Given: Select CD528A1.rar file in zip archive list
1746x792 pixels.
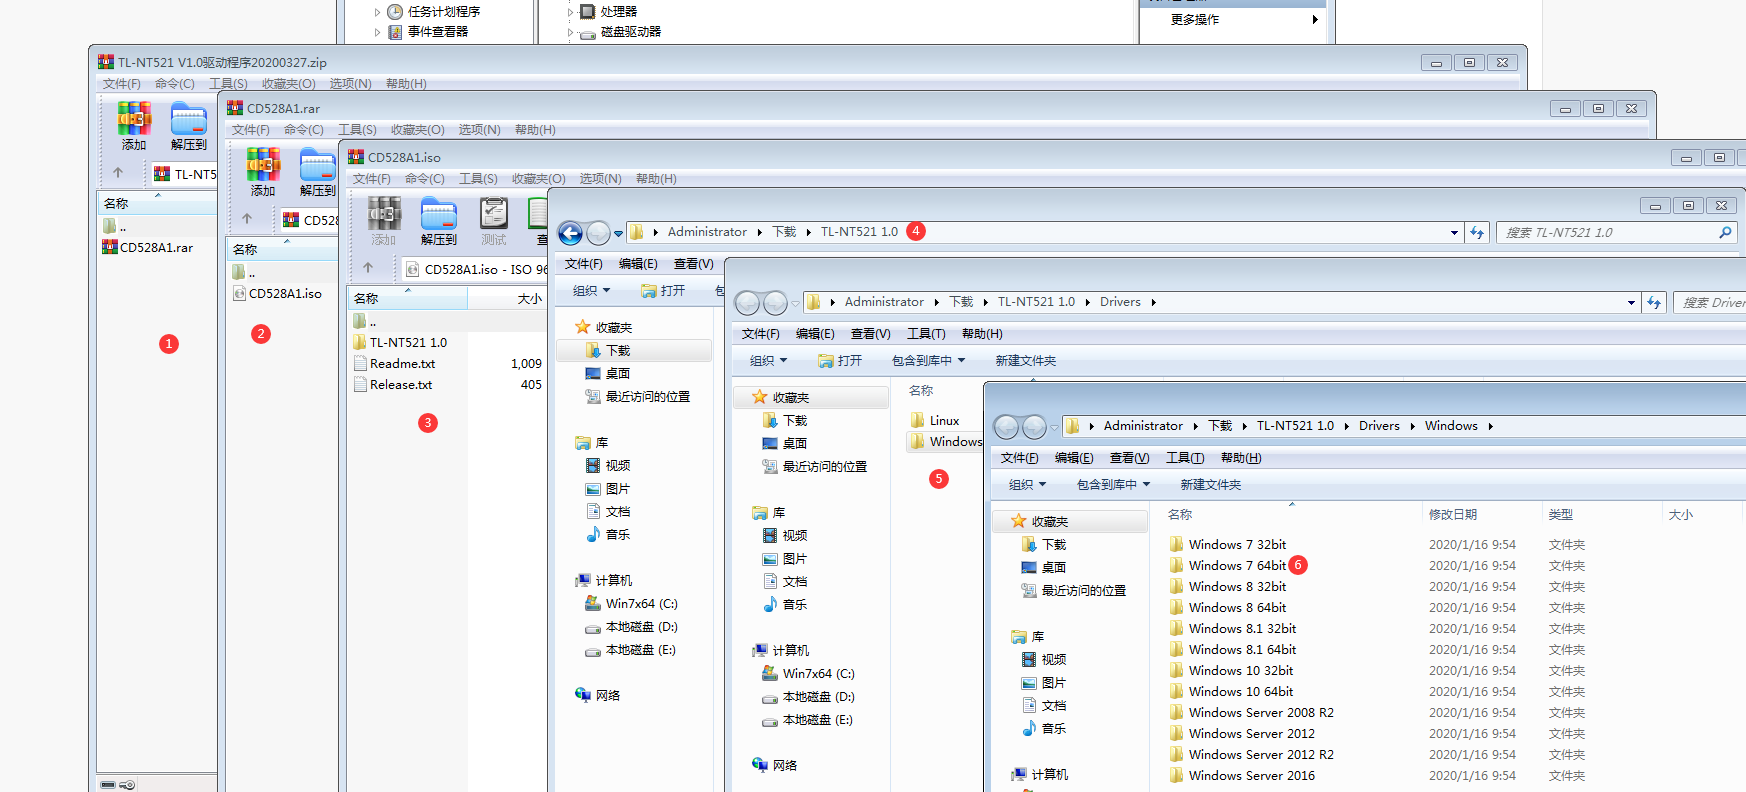Looking at the screenshot, I should (x=148, y=247).
